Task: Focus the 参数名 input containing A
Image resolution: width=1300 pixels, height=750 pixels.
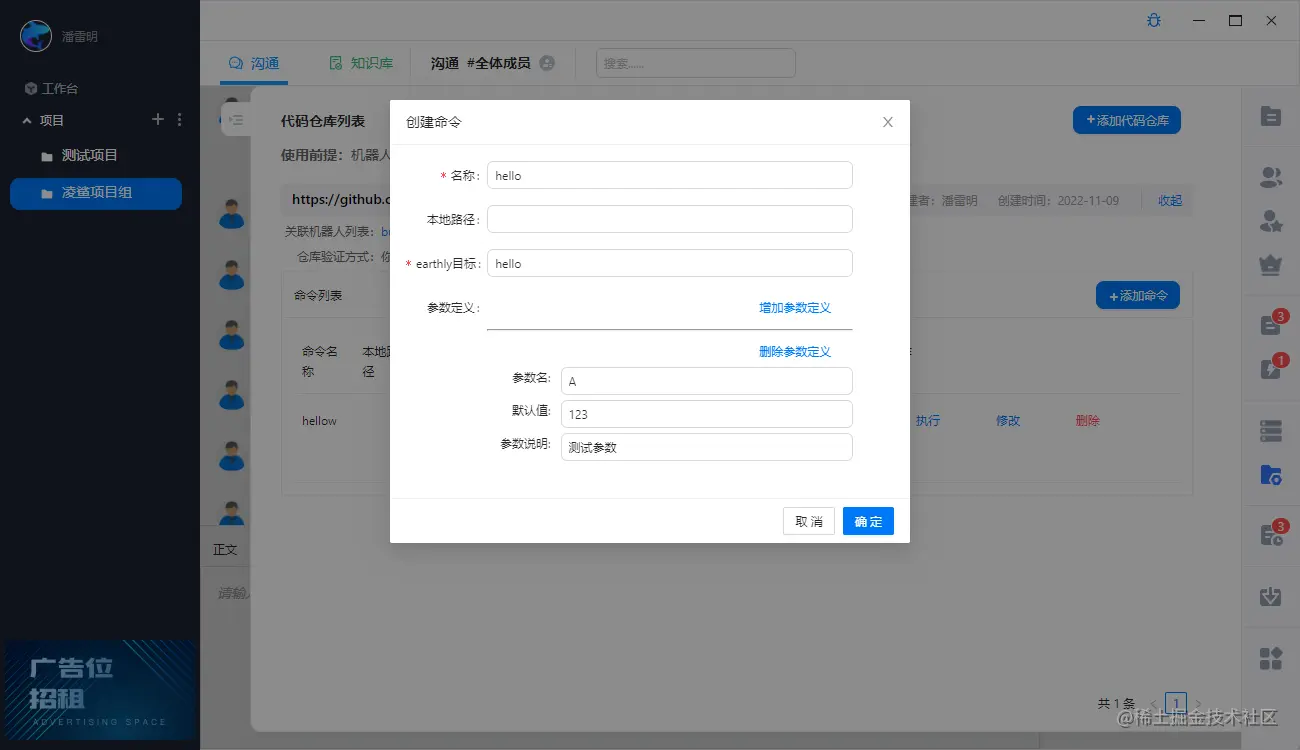Action: click(707, 381)
